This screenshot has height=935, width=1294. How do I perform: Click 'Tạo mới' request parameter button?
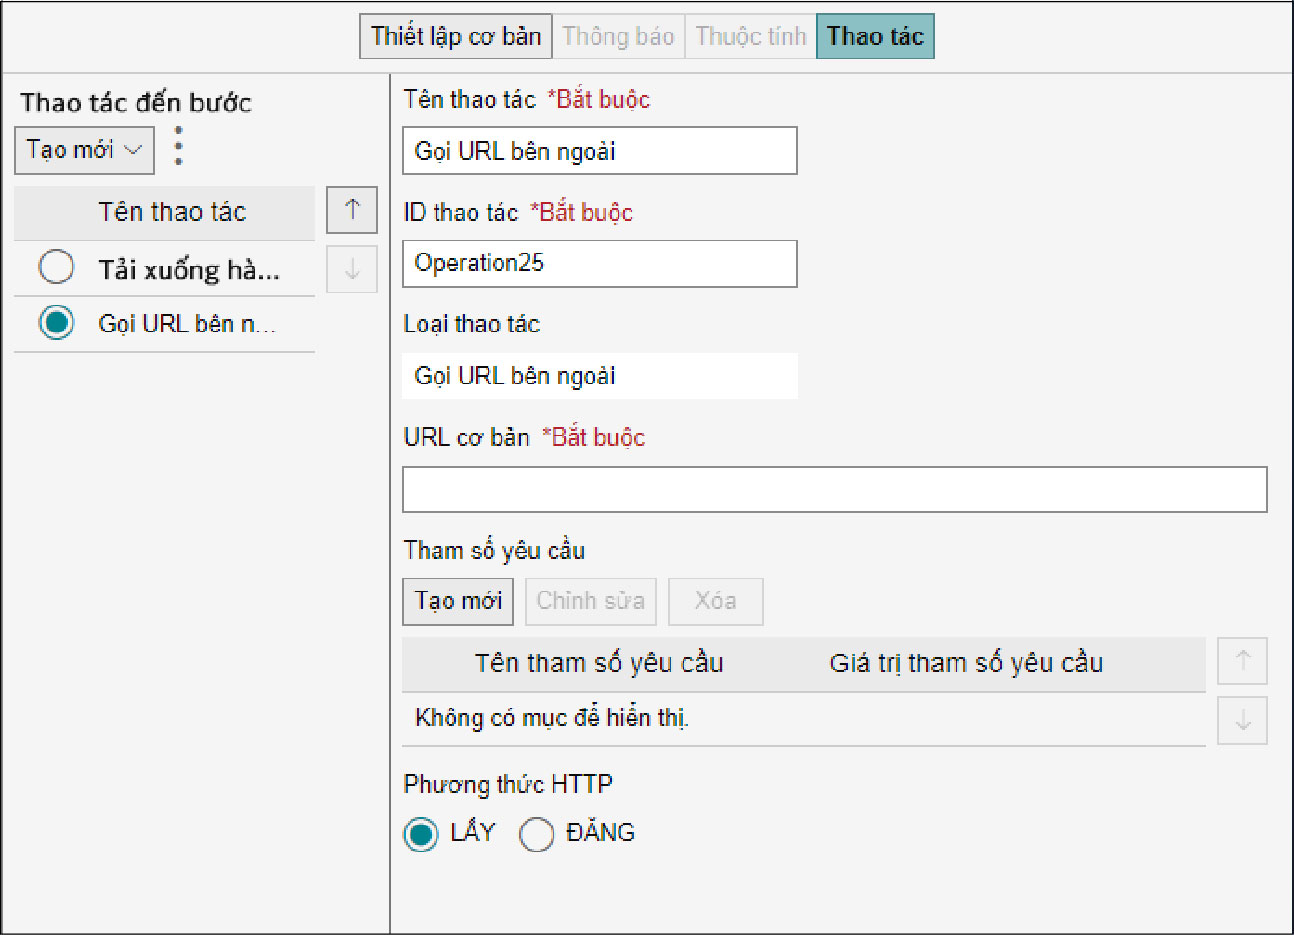(458, 601)
